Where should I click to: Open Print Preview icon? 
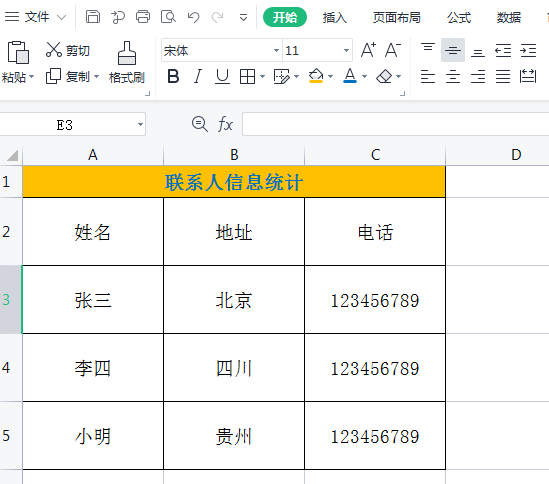point(168,16)
